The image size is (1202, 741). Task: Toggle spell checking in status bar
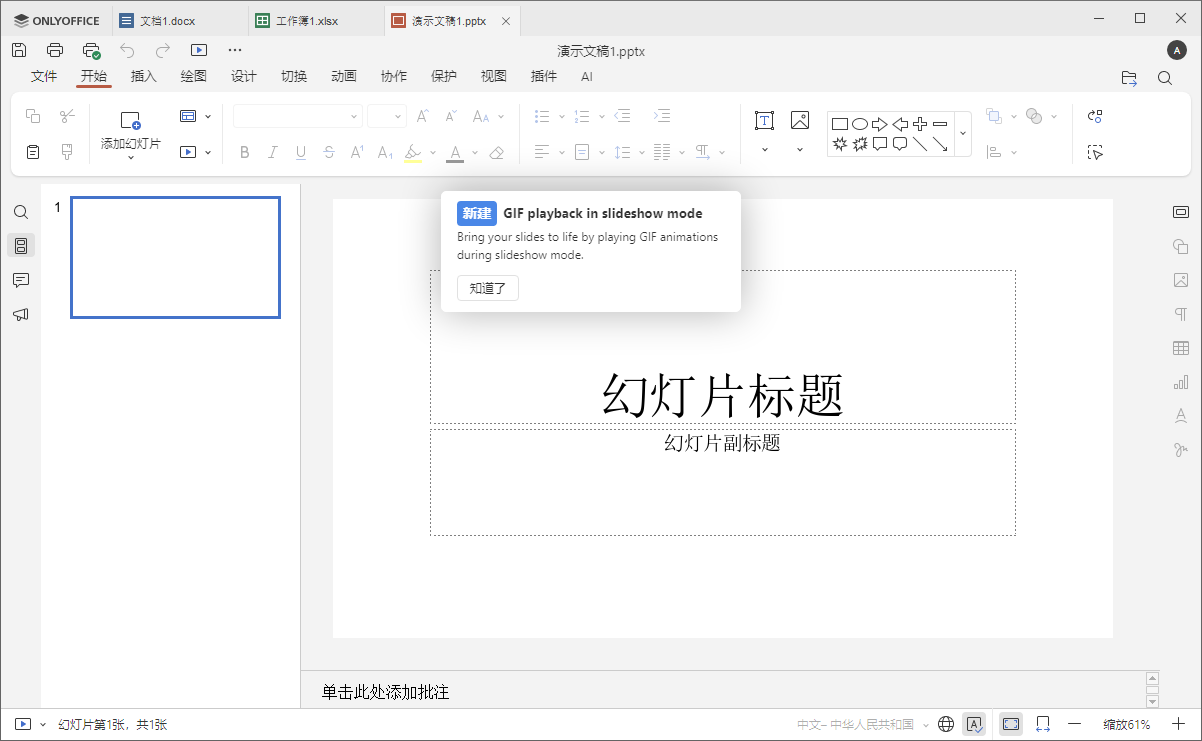974,723
